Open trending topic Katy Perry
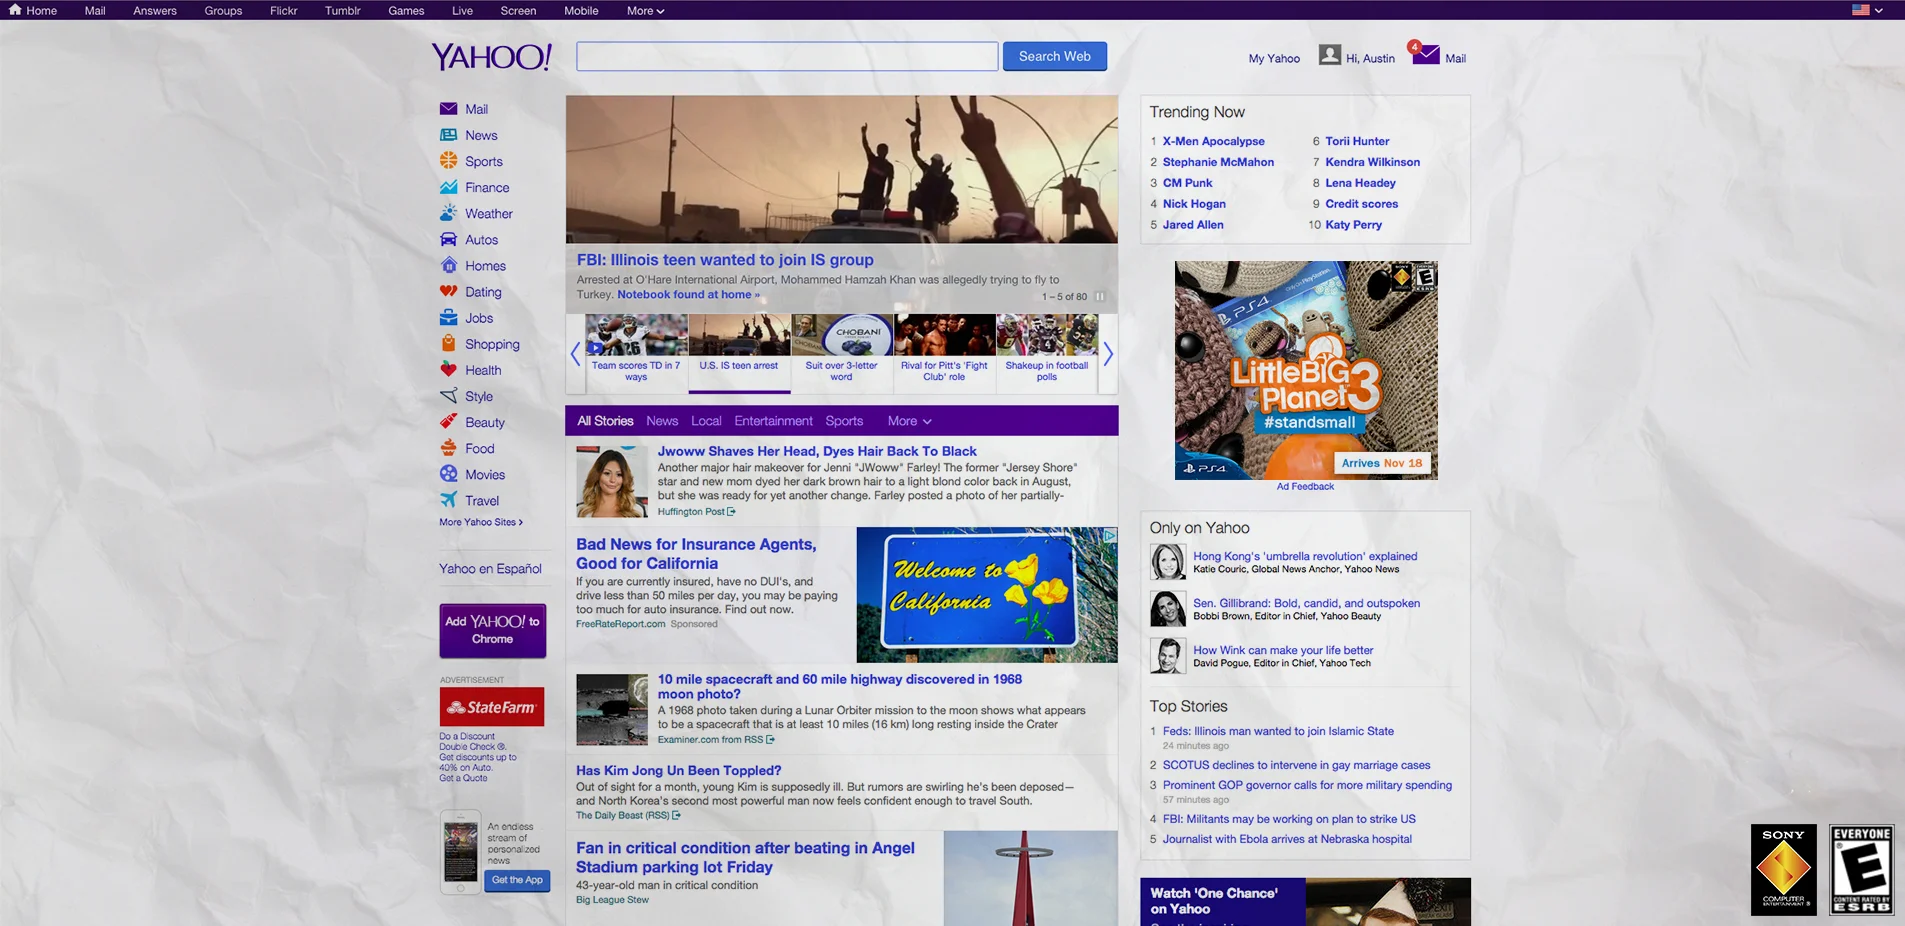Screen dimensions: 1905x926 pyautogui.click(x=1353, y=224)
